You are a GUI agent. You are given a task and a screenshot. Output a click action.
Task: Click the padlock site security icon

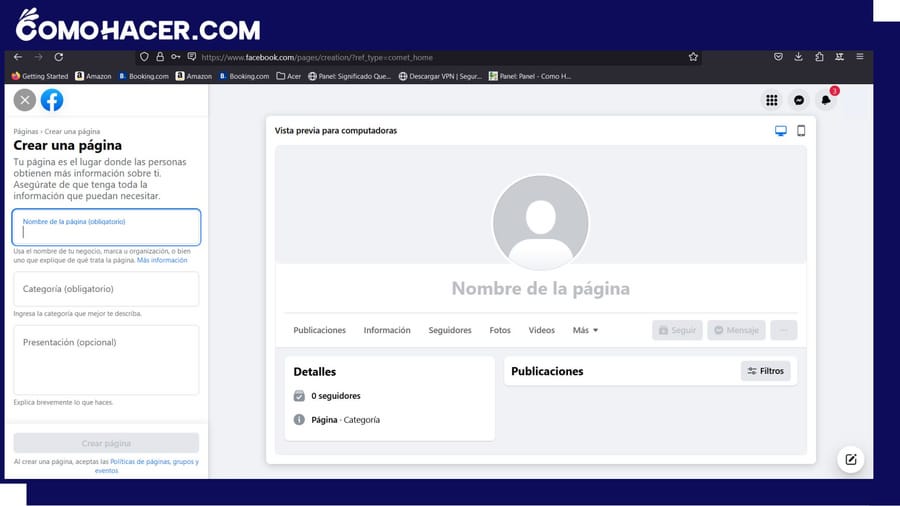(160, 57)
